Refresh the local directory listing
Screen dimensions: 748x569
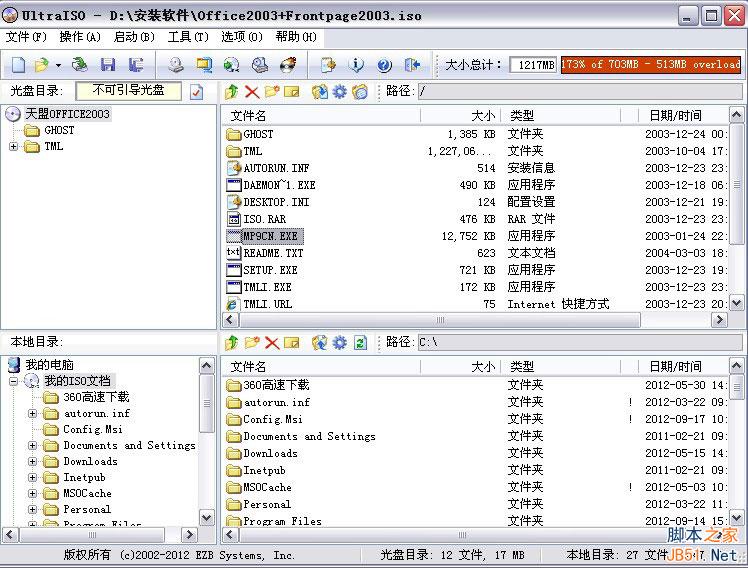pyautogui.click(x=360, y=342)
